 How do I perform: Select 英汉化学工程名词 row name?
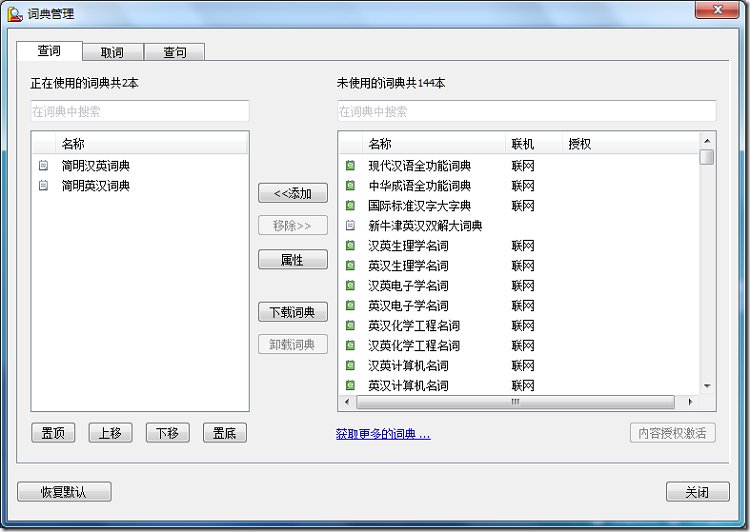(x=414, y=325)
